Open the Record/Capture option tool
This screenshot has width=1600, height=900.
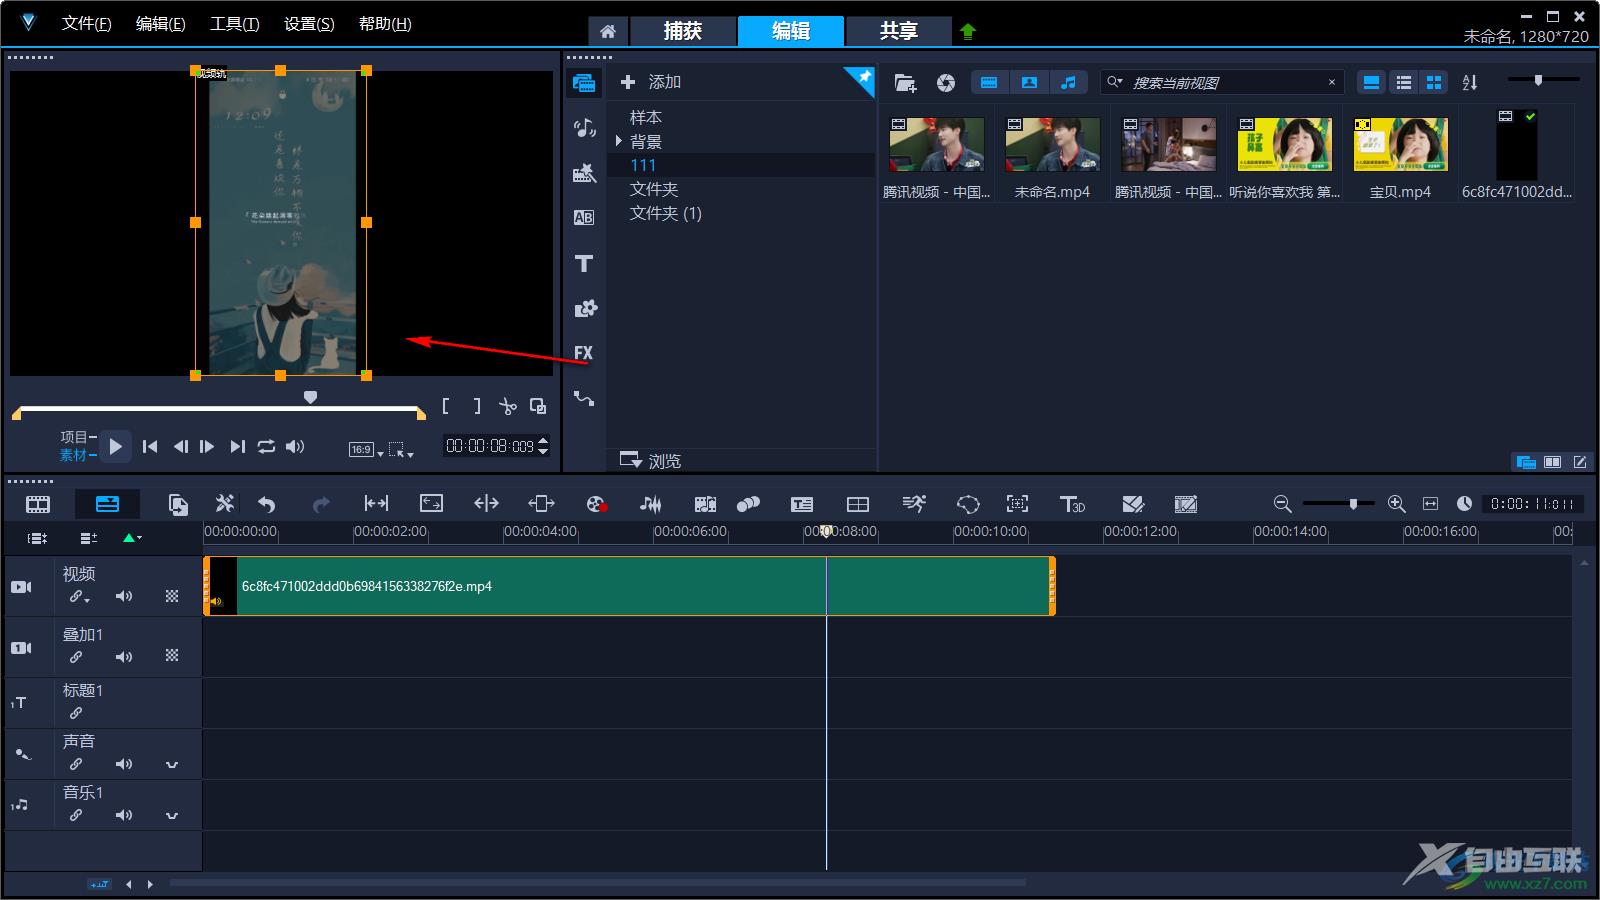596,504
